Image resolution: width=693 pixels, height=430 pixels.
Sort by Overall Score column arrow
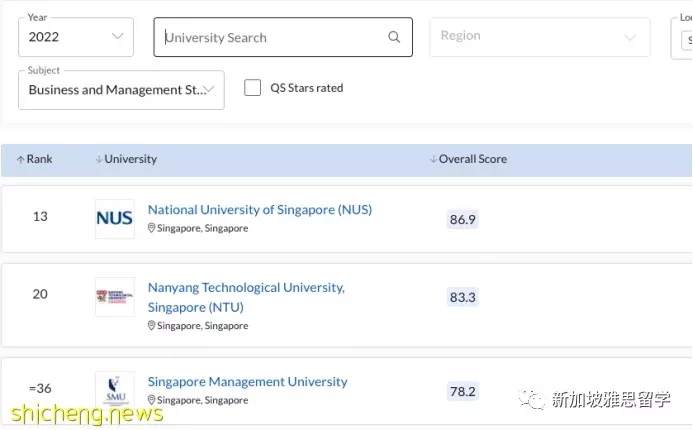coord(433,159)
